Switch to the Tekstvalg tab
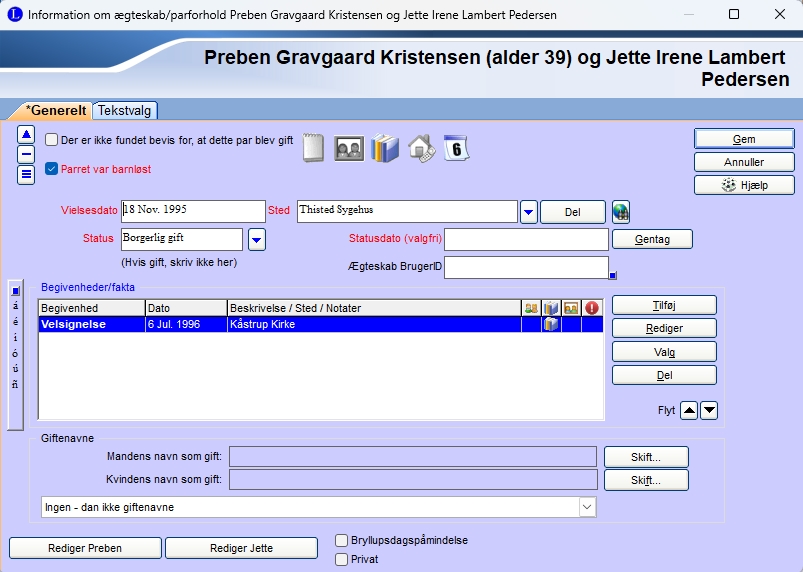The image size is (803, 572). (125, 111)
